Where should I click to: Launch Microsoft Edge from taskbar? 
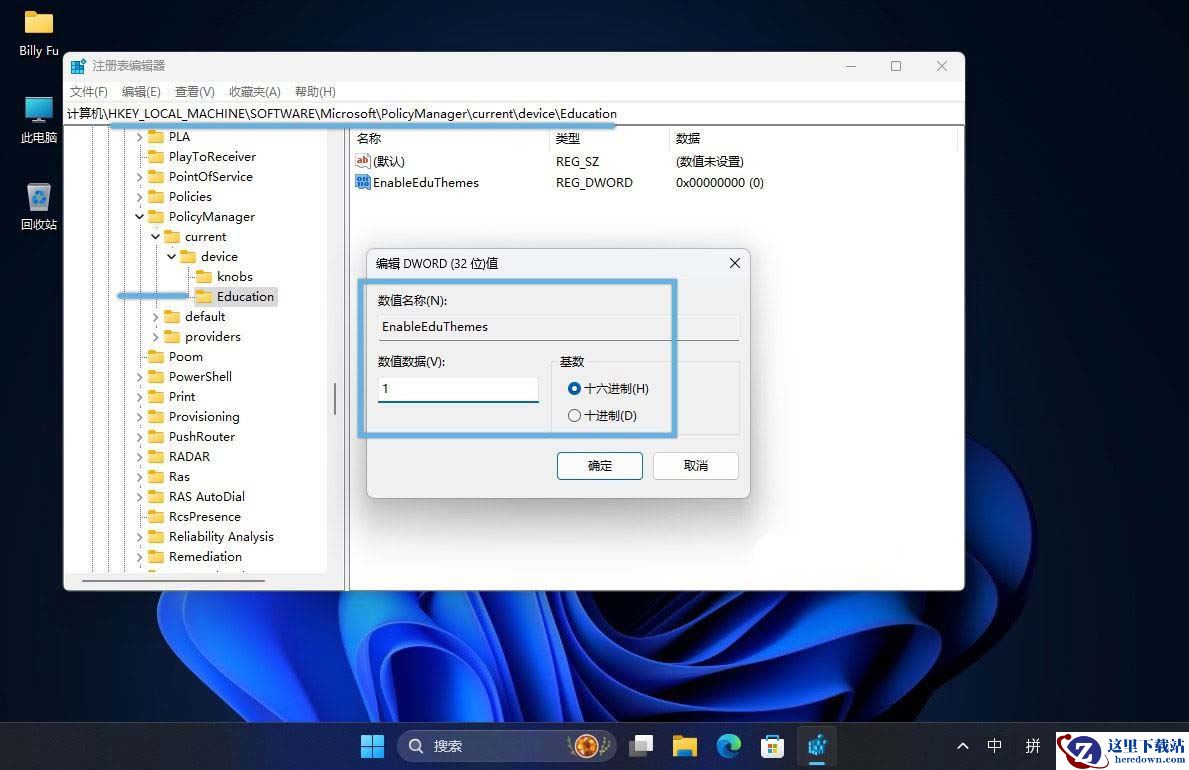pyautogui.click(x=729, y=746)
